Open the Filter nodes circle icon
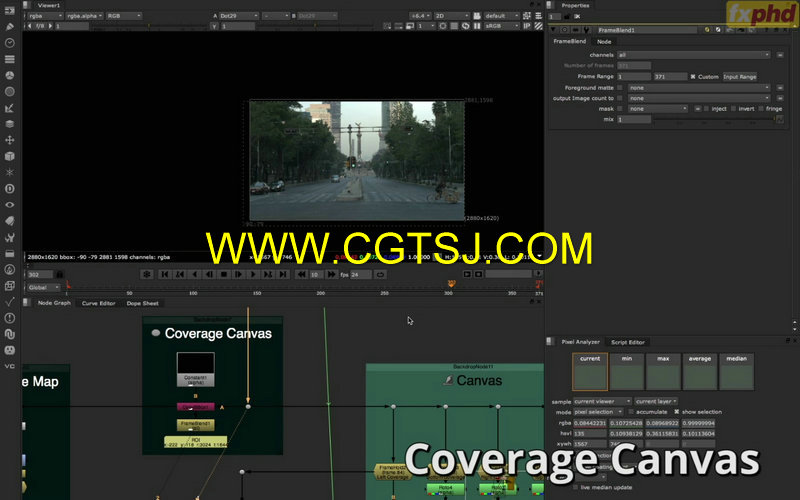Viewport: 800px width, 500px height. point(9,91)
